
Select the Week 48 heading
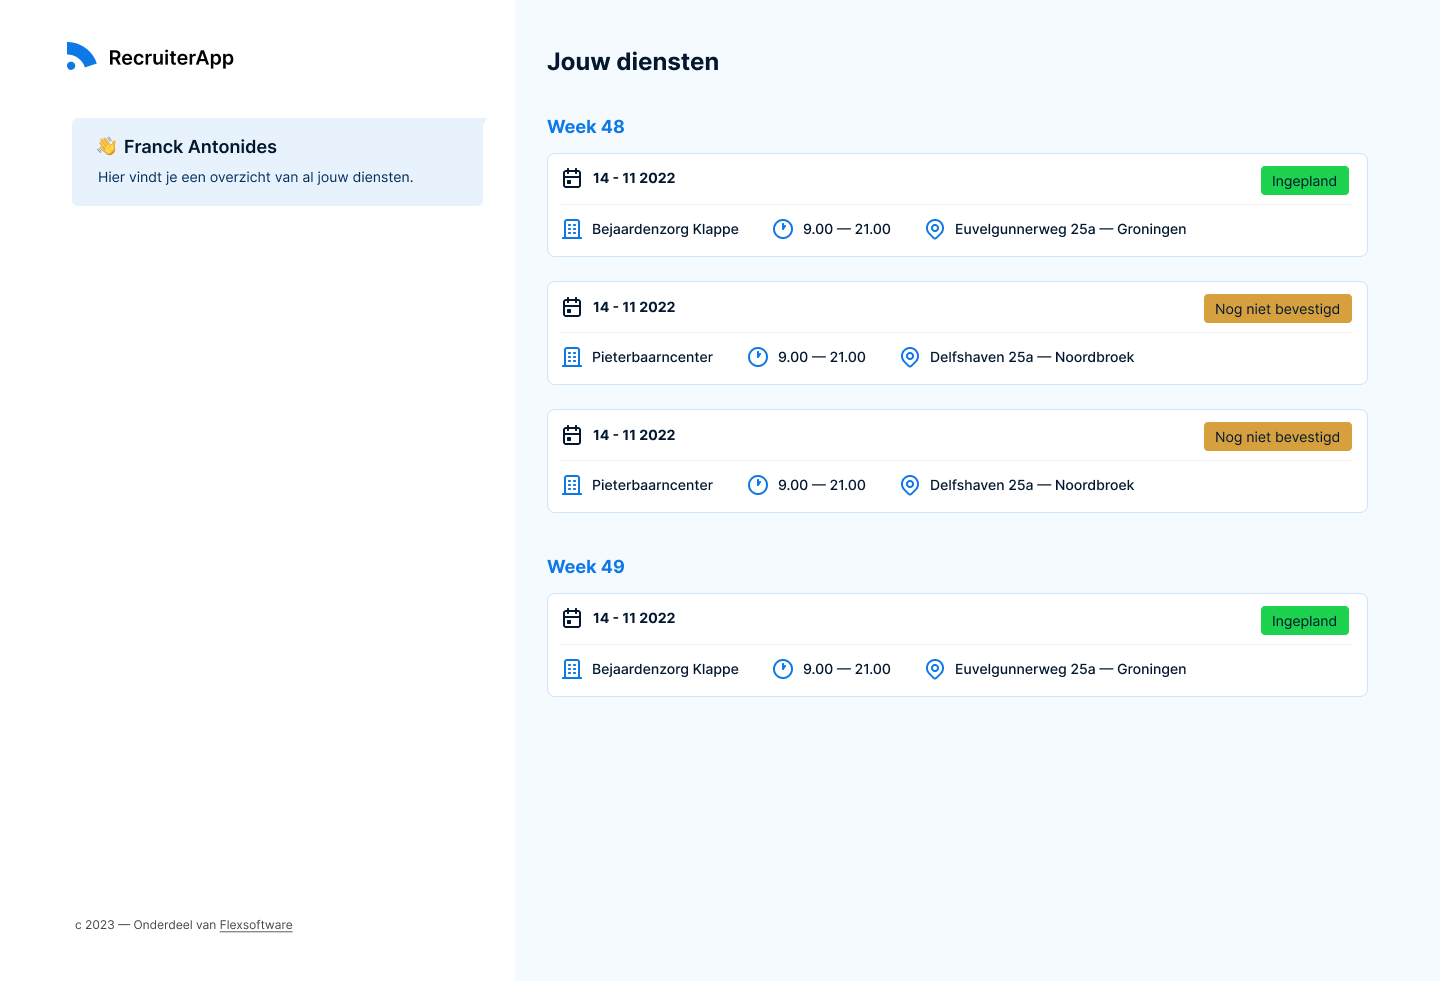[586, 127]
